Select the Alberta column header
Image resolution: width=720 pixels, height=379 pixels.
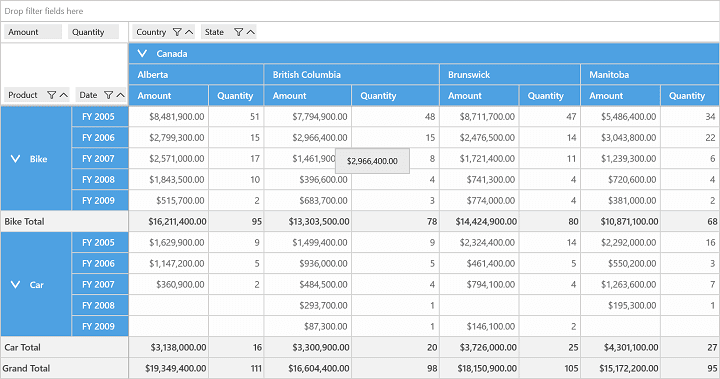point(197,74)
